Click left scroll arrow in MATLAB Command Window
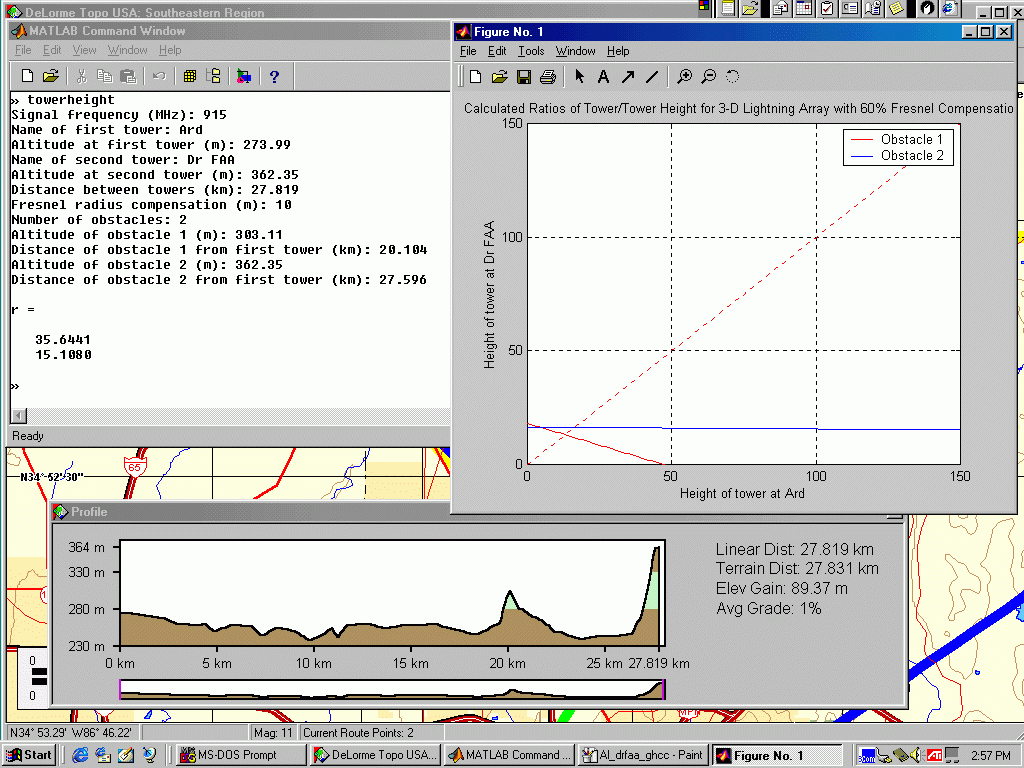Image resolution: width=1024 pixels, height=768 pixels. (x=19, y=415)
